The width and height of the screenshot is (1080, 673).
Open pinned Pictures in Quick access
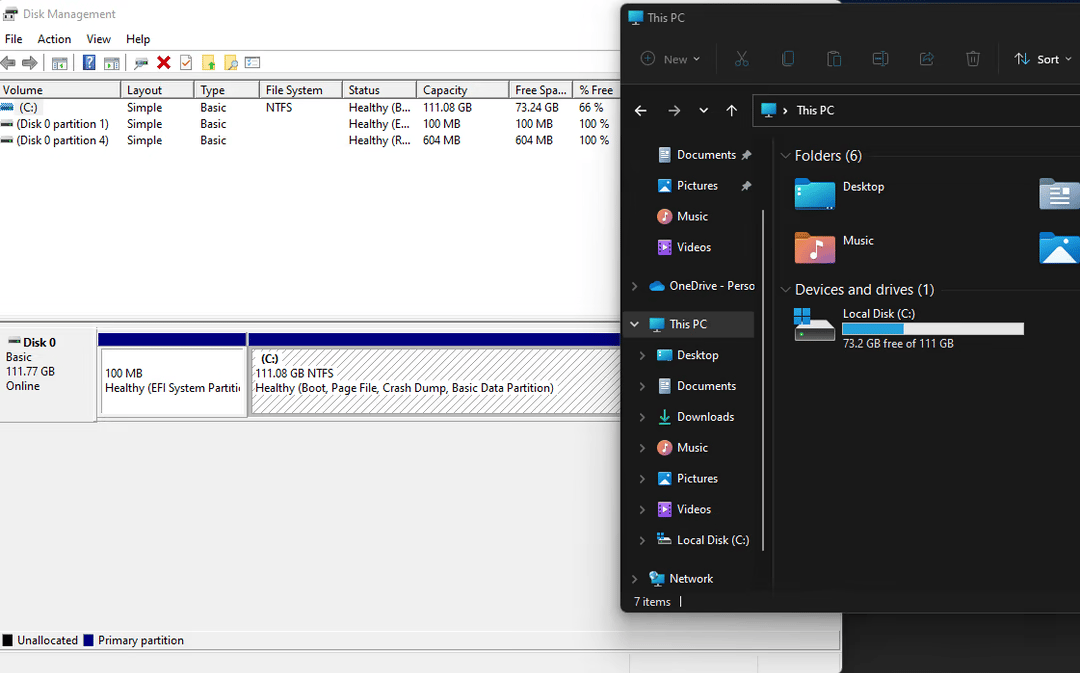pos(704,186)
